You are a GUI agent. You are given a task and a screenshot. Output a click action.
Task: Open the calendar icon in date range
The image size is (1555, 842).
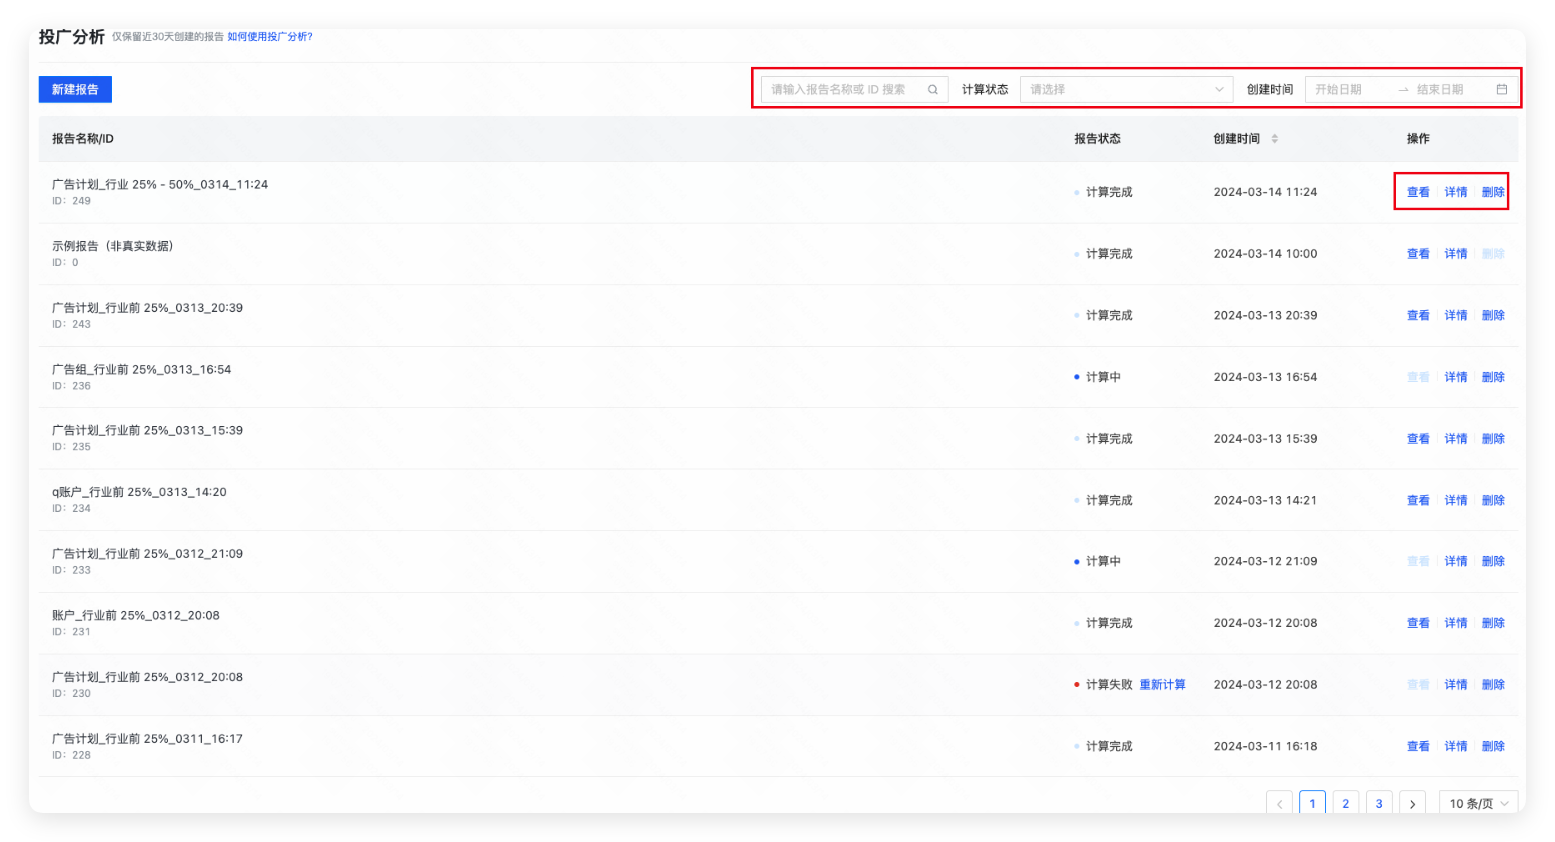tap(1501, 90)
